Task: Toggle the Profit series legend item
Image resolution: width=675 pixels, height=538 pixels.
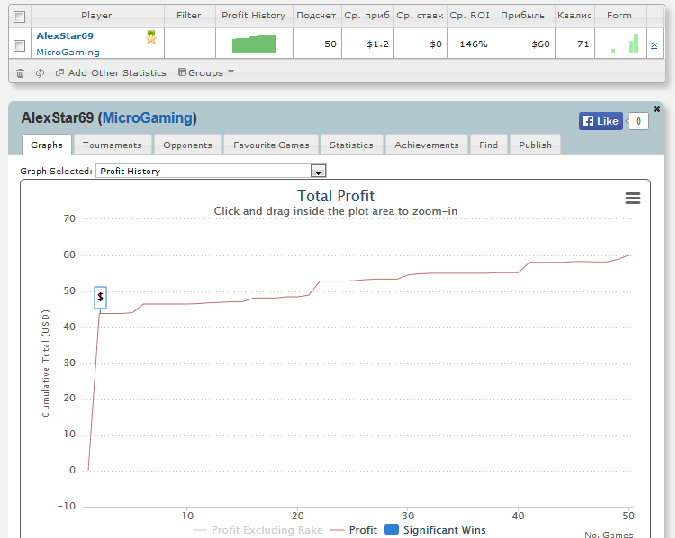Action: tap(353, 530)
